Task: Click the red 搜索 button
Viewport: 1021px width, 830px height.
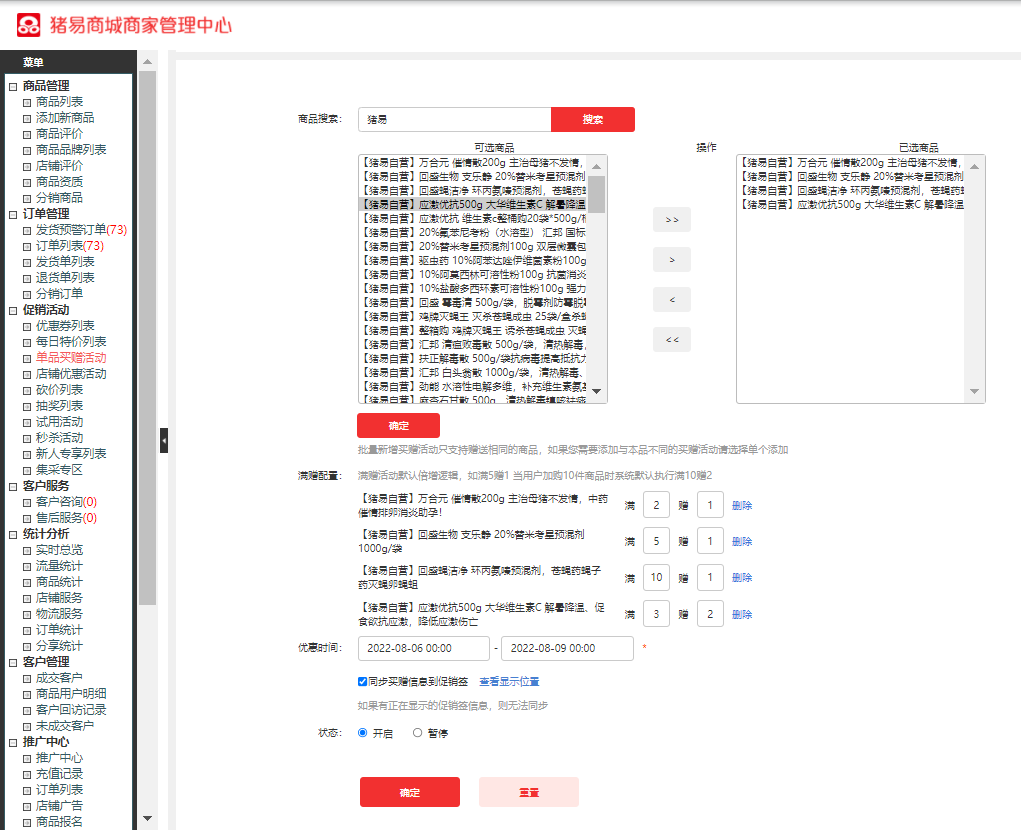Action: click(593, 119)
